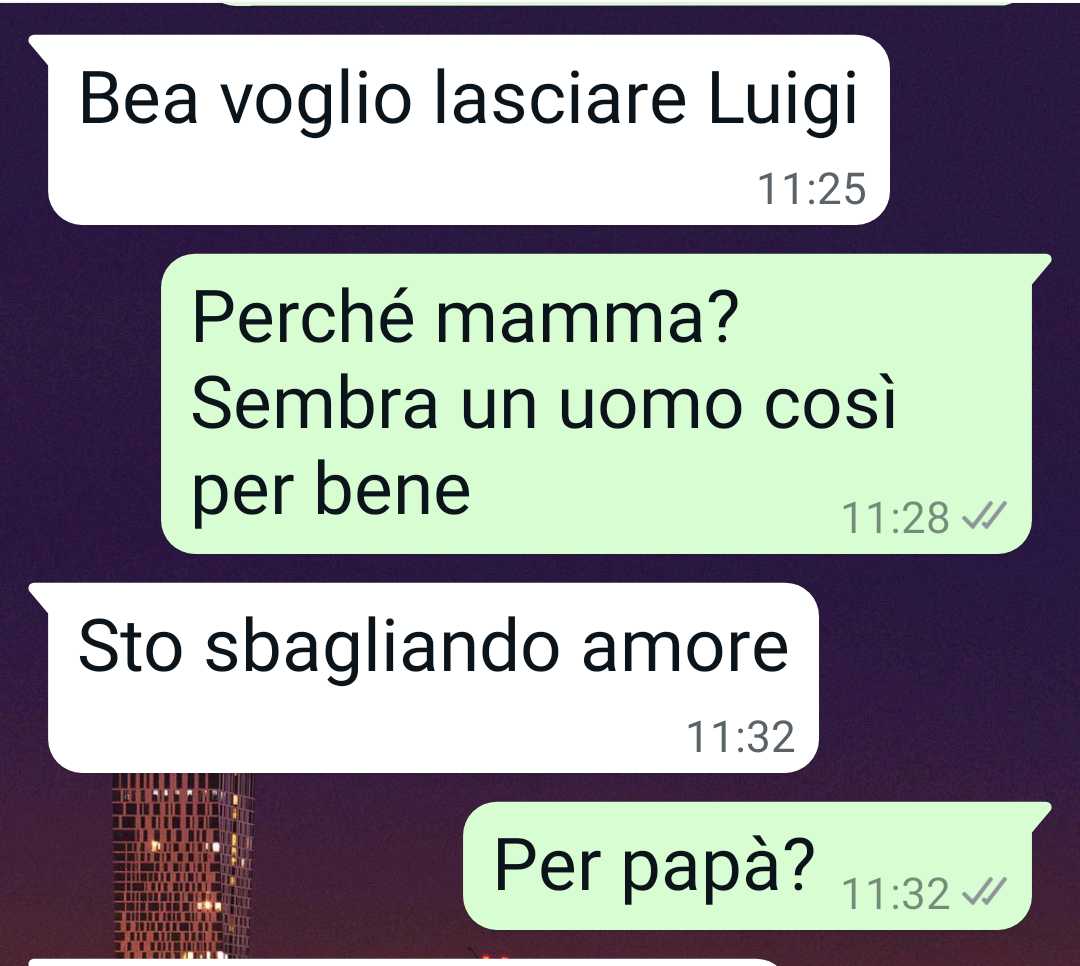1080x966 pixels.
Task: Click the bubble tail of 'Perché mamma?' message
Action: click(1041, 266)
